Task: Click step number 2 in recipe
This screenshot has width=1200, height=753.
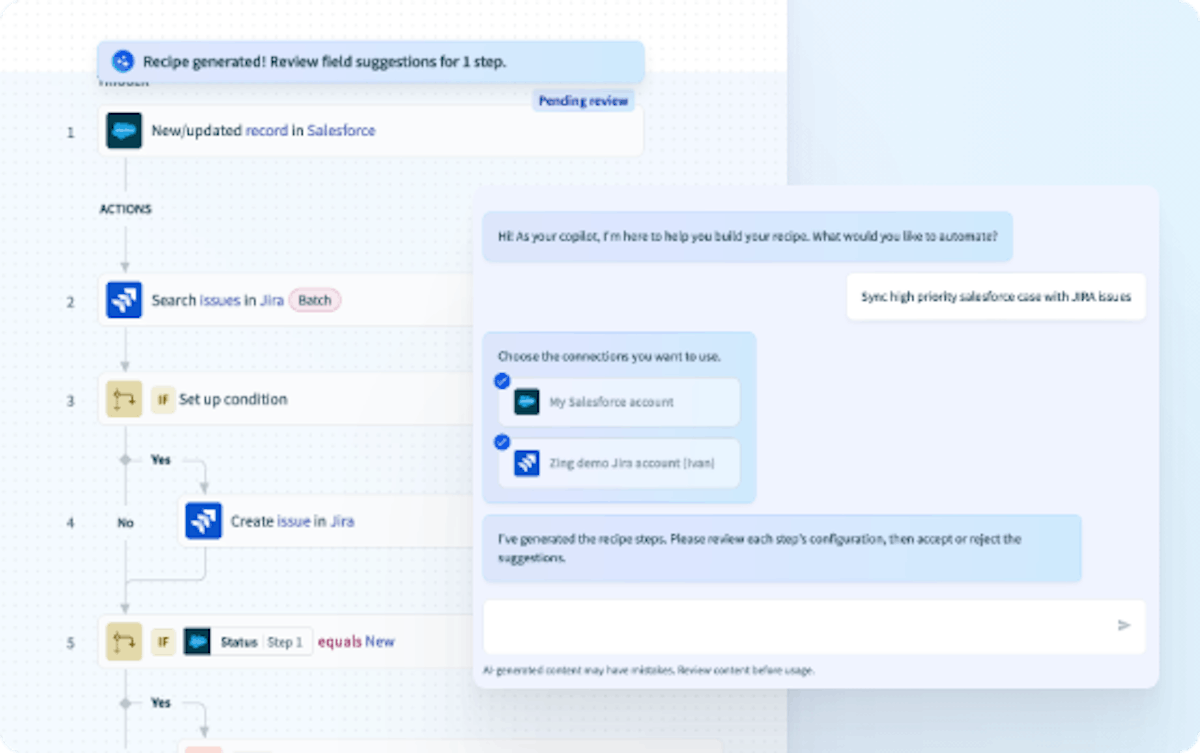Action: [70, 301]
